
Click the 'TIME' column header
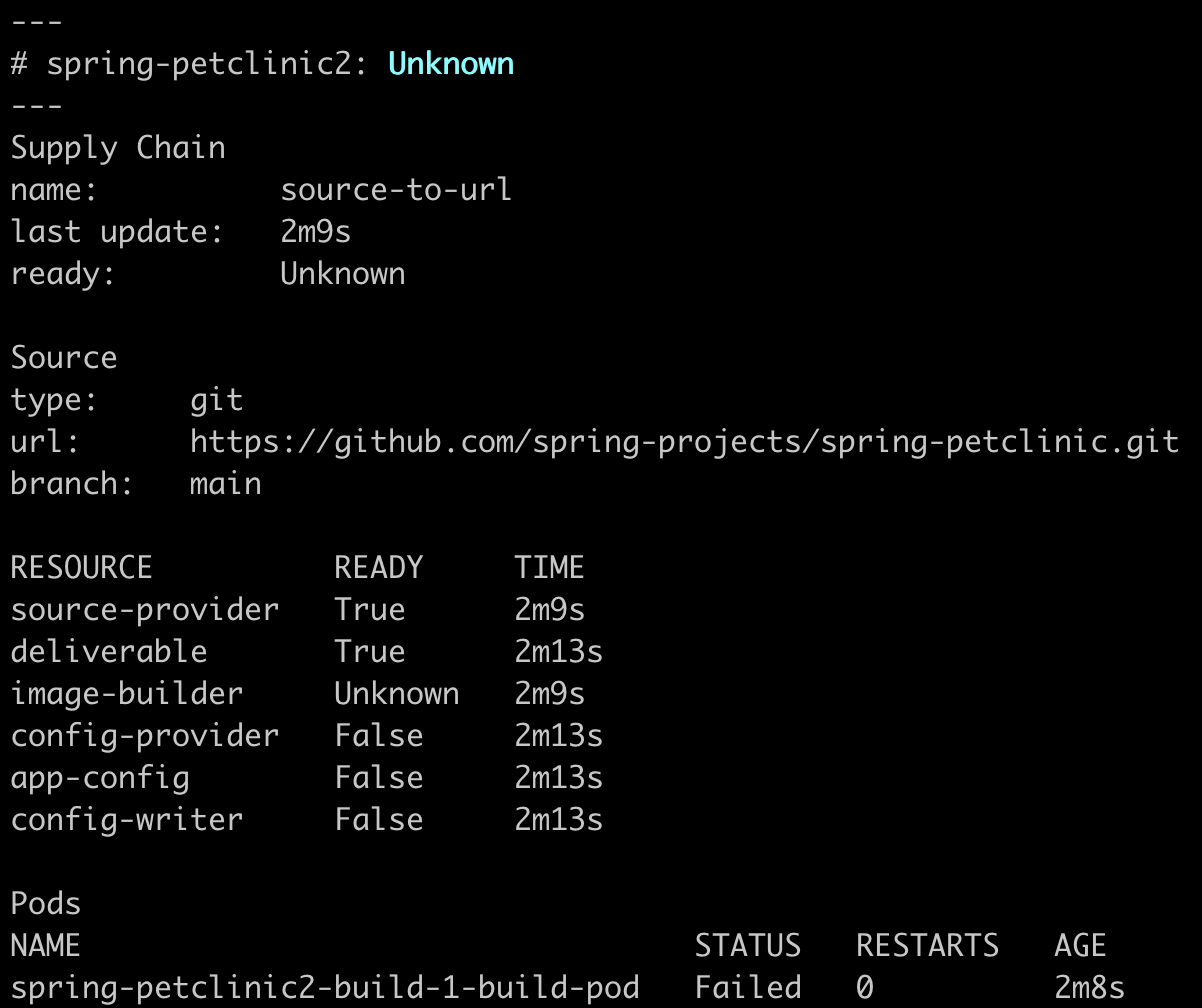coord(550,568)
